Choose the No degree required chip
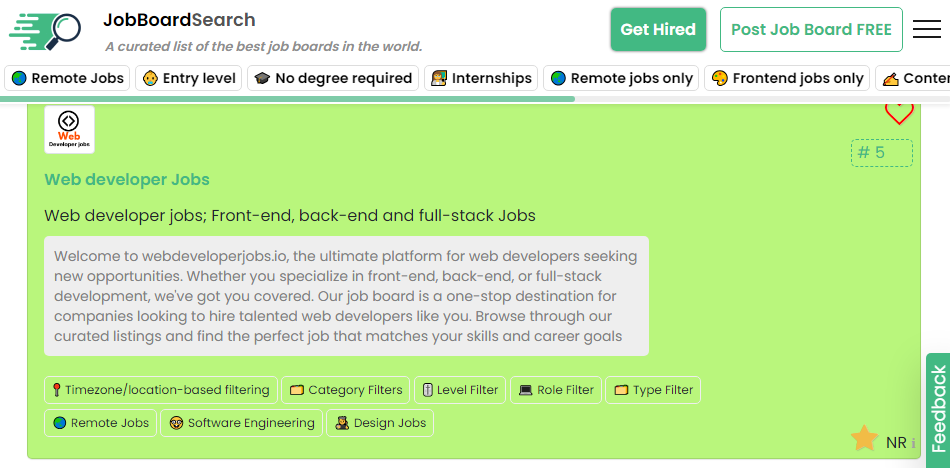950x468 pixels. (333, 78)
